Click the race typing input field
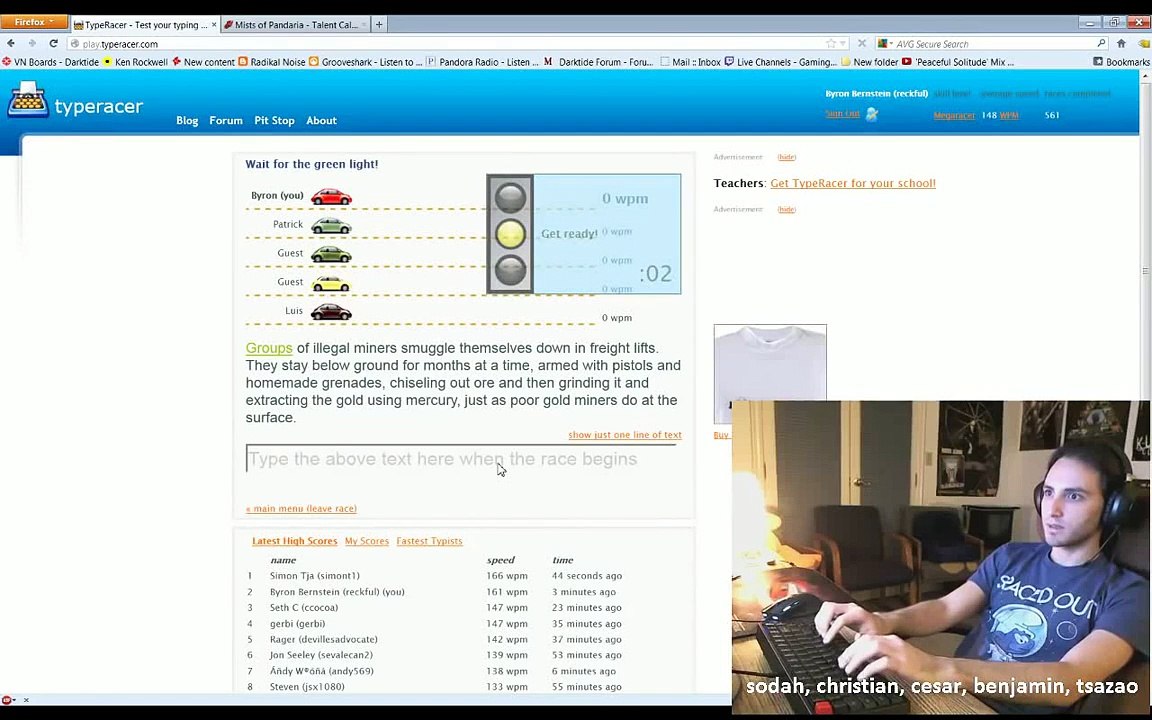 pos(461,458)
